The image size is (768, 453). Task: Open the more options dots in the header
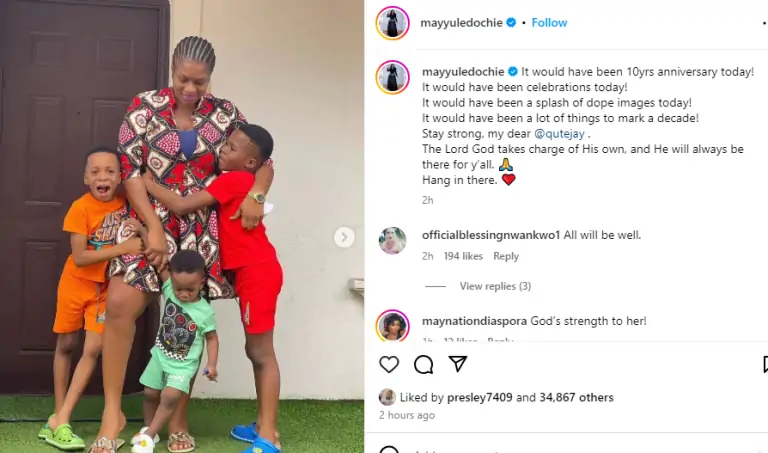764,23
